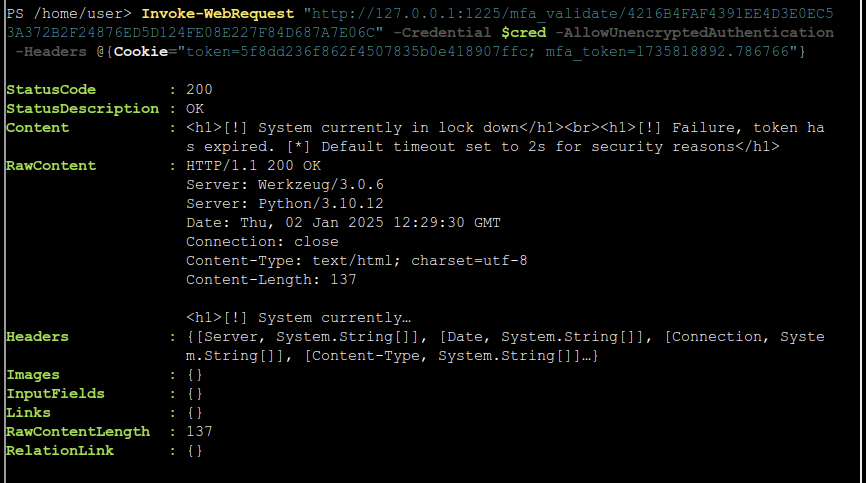Click the 'System currently in lock down' text

coord(388,128)
